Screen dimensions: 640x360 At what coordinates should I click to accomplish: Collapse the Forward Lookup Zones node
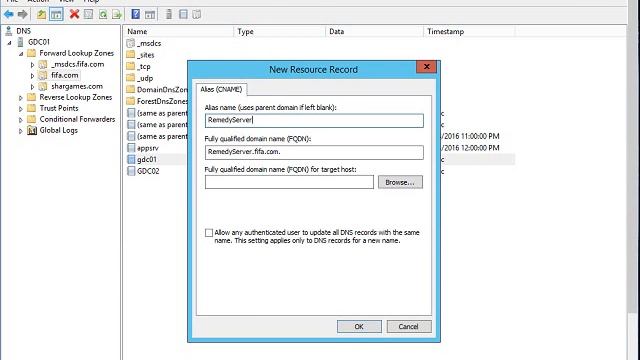(x=21, y=53)
